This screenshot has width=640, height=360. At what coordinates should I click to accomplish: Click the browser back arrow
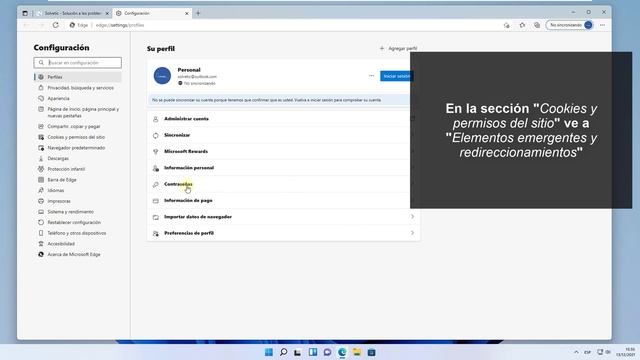[x=26, y=25]
